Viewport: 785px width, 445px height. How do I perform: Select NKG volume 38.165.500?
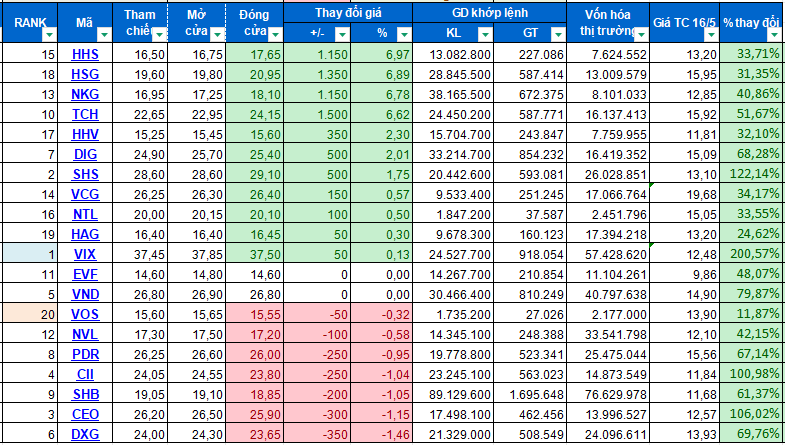click(453, 94)
